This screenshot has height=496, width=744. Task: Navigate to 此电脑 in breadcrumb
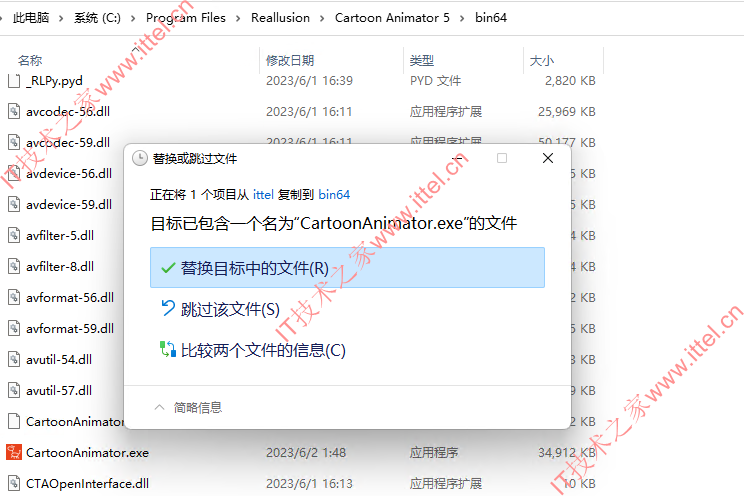click(31, 18)
